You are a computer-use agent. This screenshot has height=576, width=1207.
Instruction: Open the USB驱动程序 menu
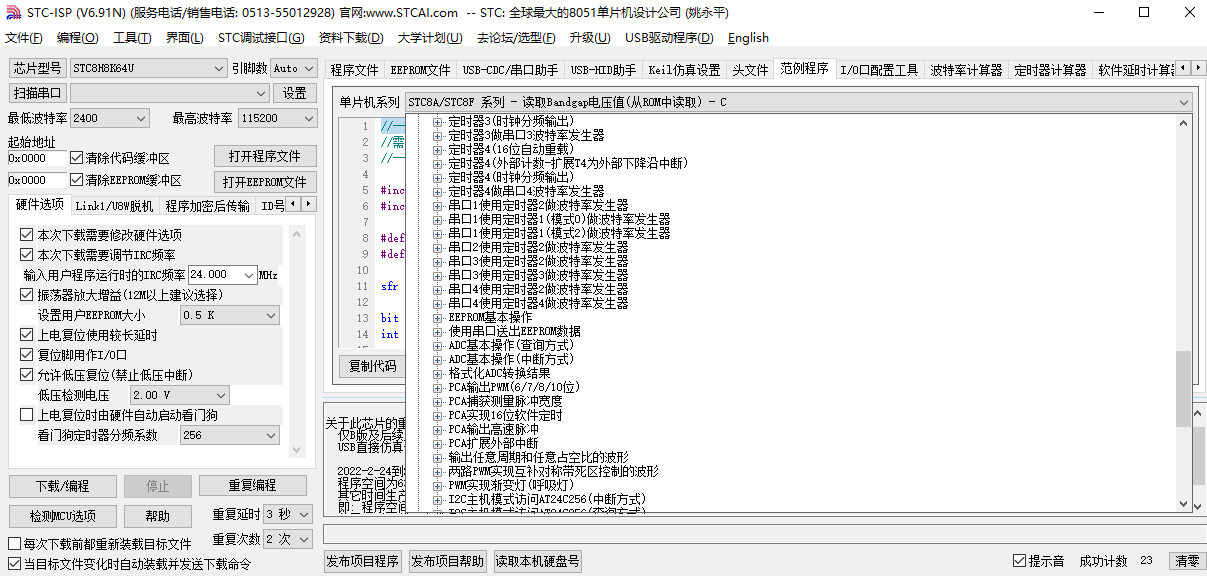pyautogui.click(x=669, y=38)
